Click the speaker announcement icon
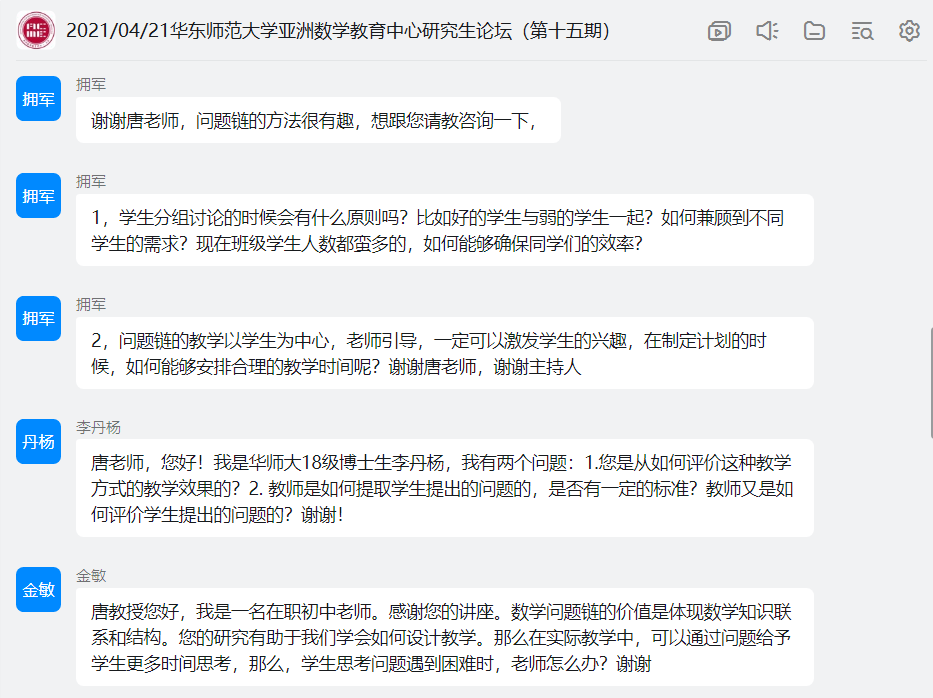 tap(767, 31)
